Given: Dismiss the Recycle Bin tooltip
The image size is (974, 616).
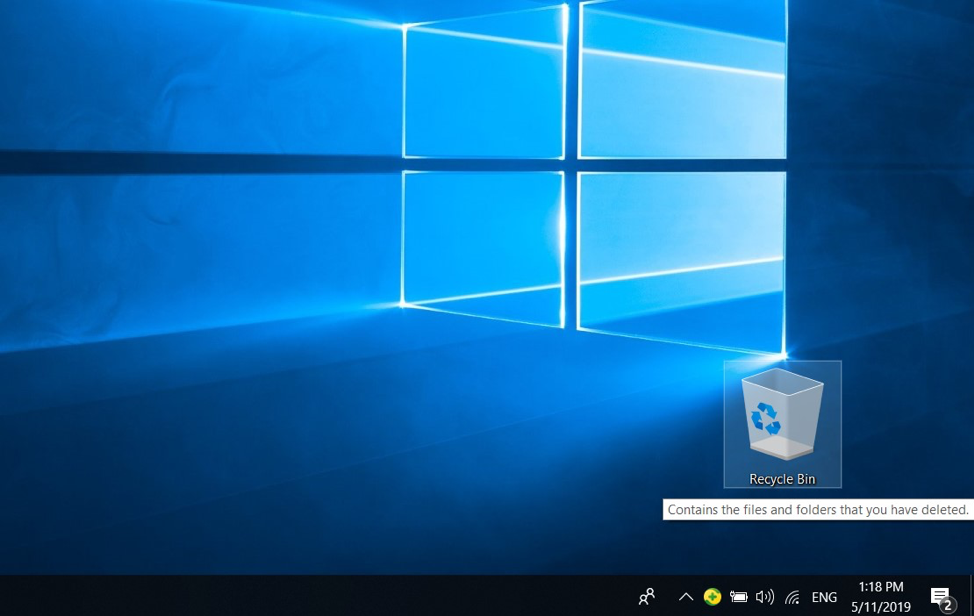Looking at the screenshot, I should 817,510.
